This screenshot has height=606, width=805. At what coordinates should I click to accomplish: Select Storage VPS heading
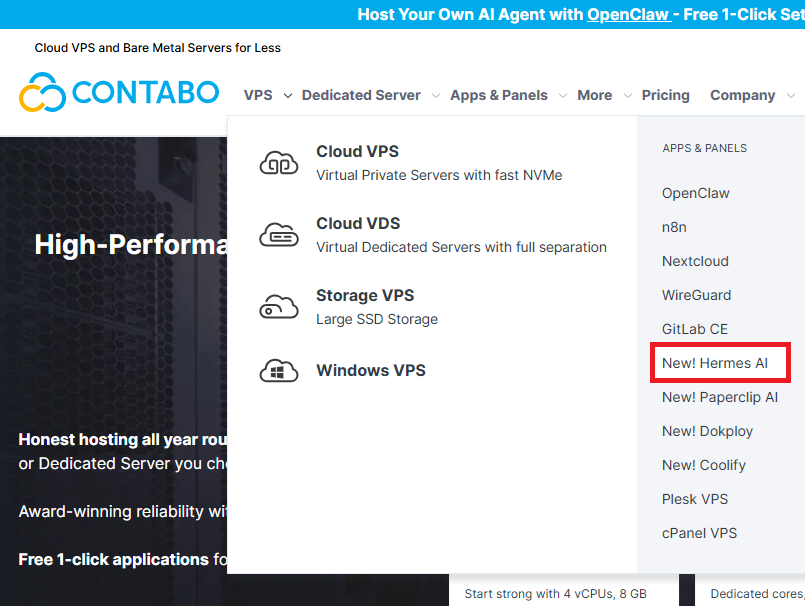[365, 295]
